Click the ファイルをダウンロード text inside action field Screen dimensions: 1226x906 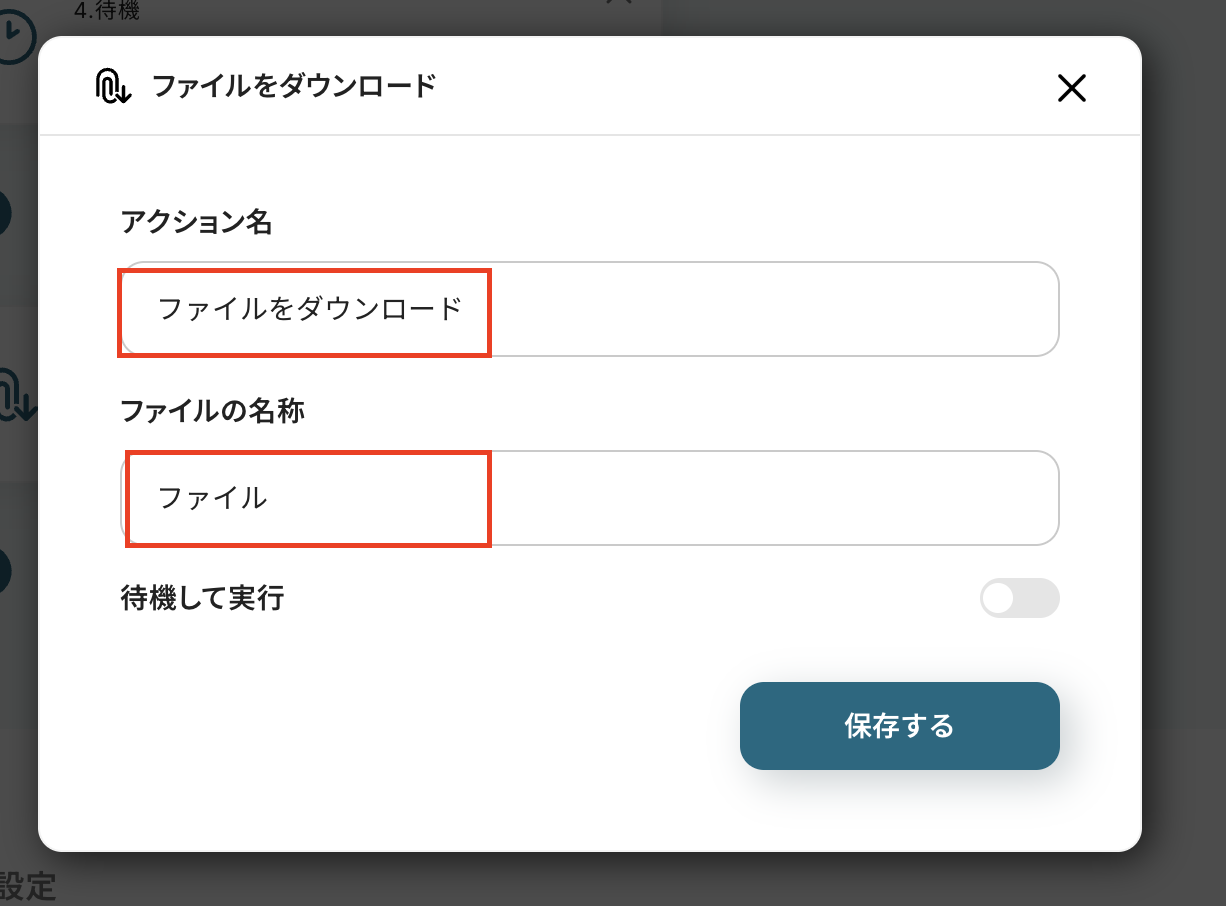[310, 308]
